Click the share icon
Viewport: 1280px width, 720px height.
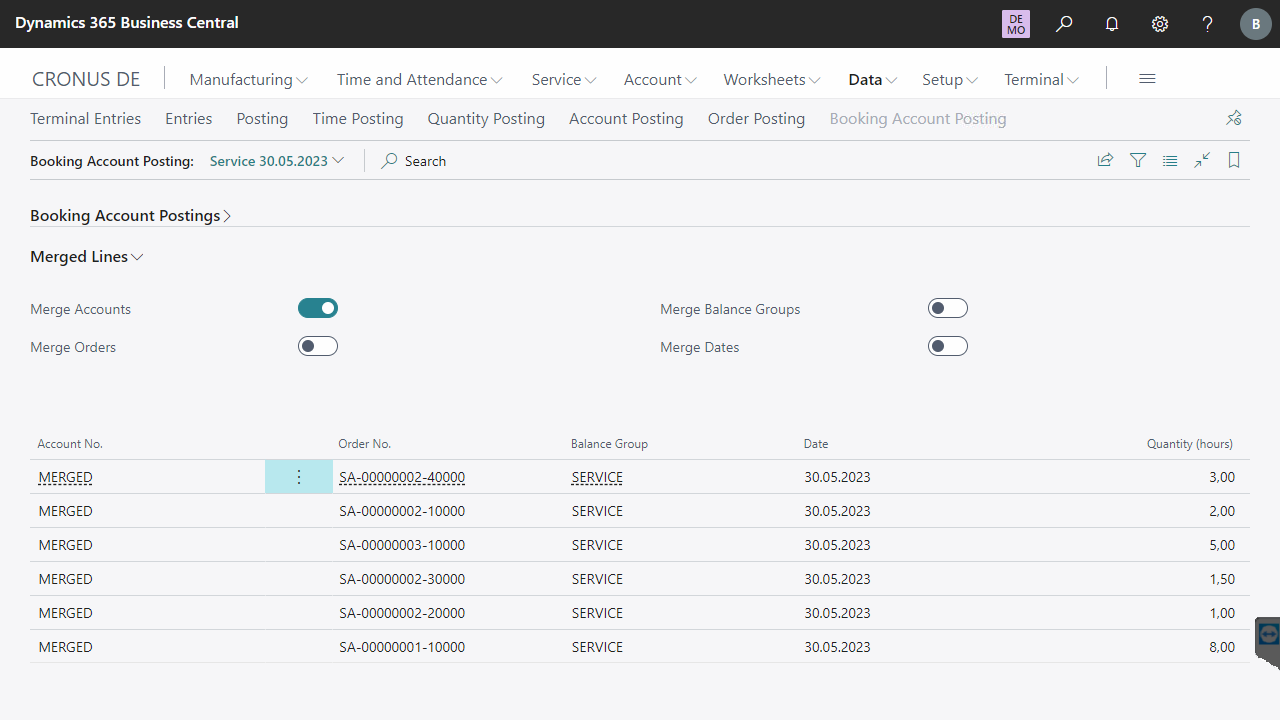pyautogui.click(x=1105, y=160)
